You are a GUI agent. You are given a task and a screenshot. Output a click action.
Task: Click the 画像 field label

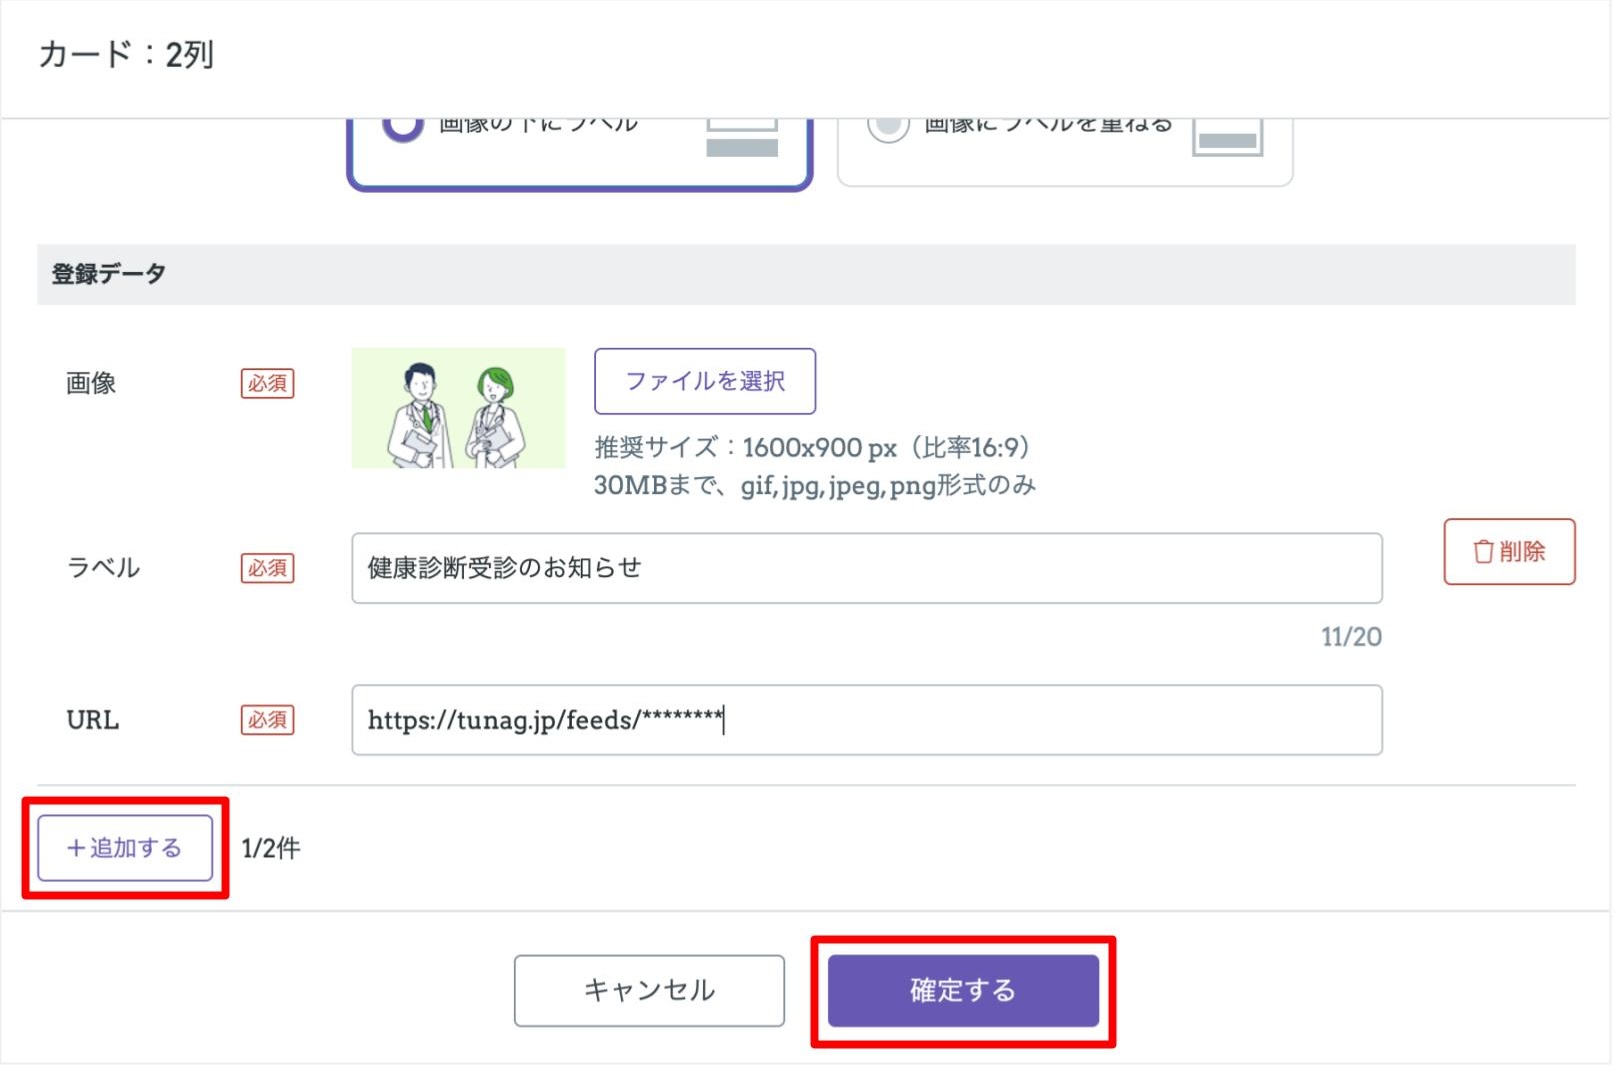click(x=91, y=383)
